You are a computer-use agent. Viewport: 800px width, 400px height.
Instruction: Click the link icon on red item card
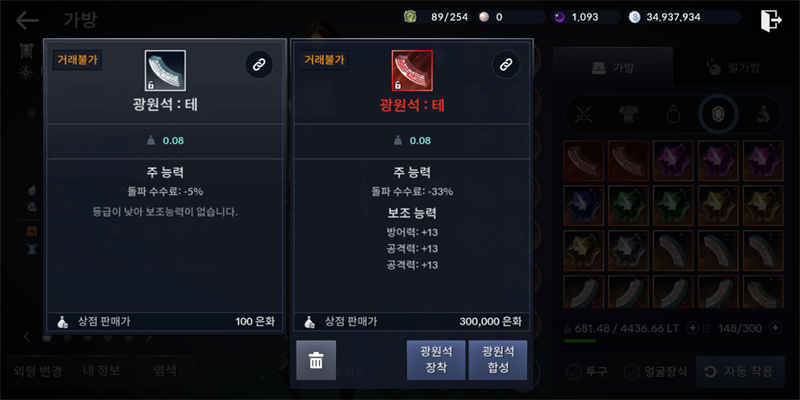(506, 64)
